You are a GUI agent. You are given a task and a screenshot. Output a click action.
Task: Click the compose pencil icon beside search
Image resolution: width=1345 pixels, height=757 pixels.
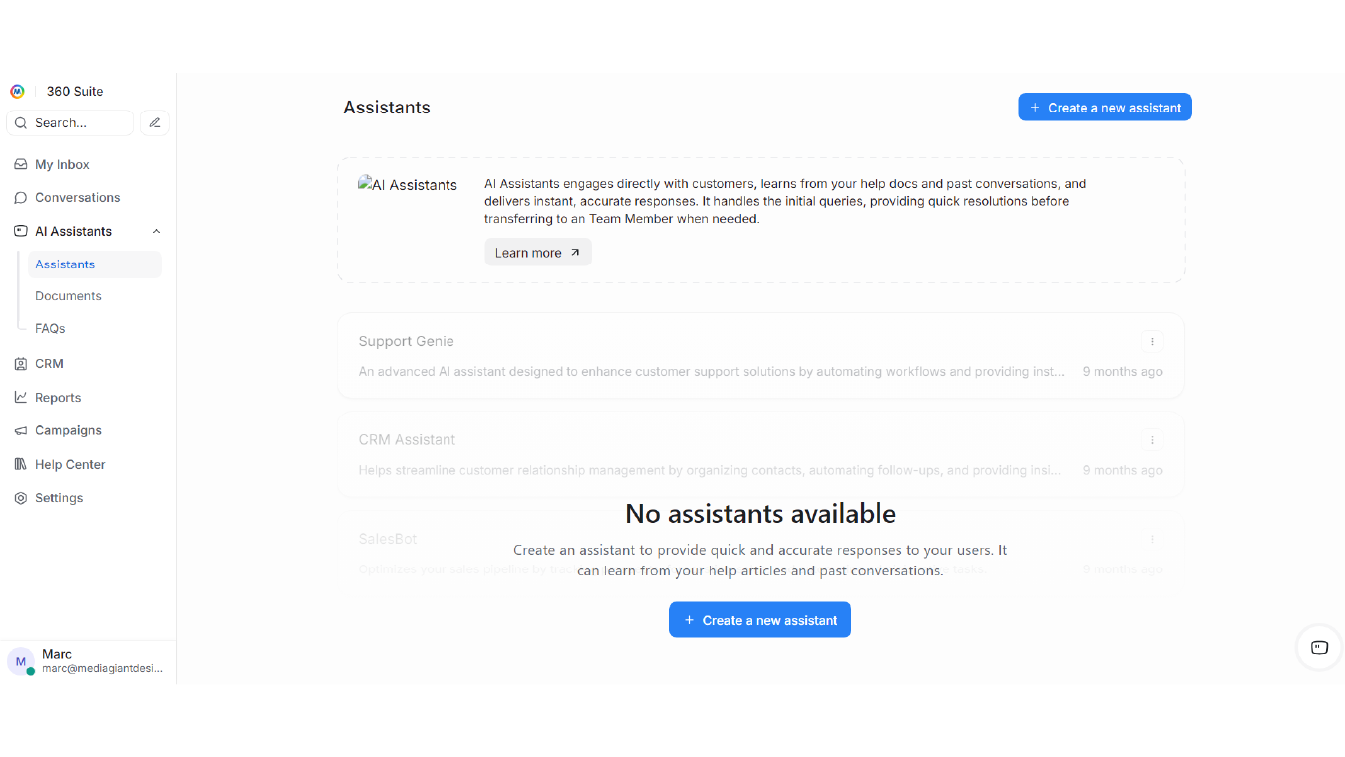click(x=154, y=123)
